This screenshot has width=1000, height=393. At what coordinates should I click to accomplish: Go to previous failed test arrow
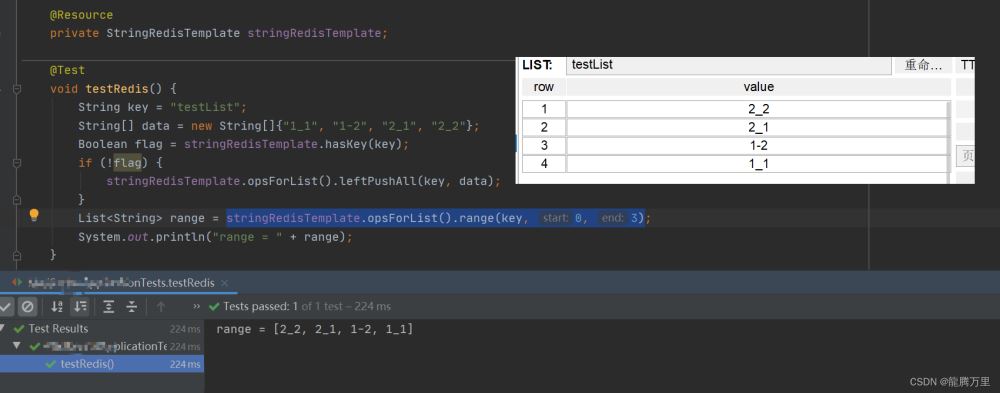[161, 307]
